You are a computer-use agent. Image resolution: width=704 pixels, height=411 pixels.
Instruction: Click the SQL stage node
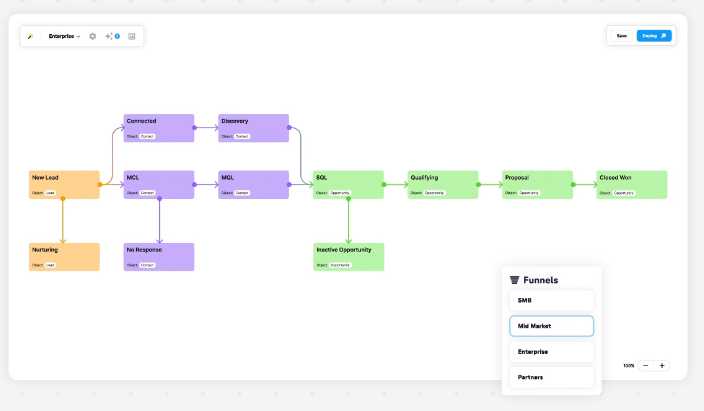coord(348,184)
